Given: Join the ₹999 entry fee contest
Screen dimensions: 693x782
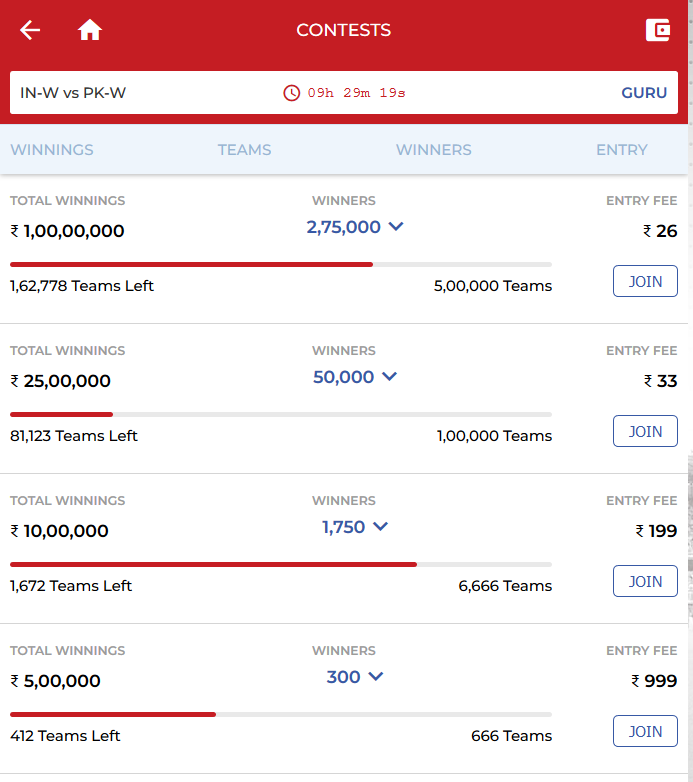Looking at the screenshot, I should (x=645, y=731).
